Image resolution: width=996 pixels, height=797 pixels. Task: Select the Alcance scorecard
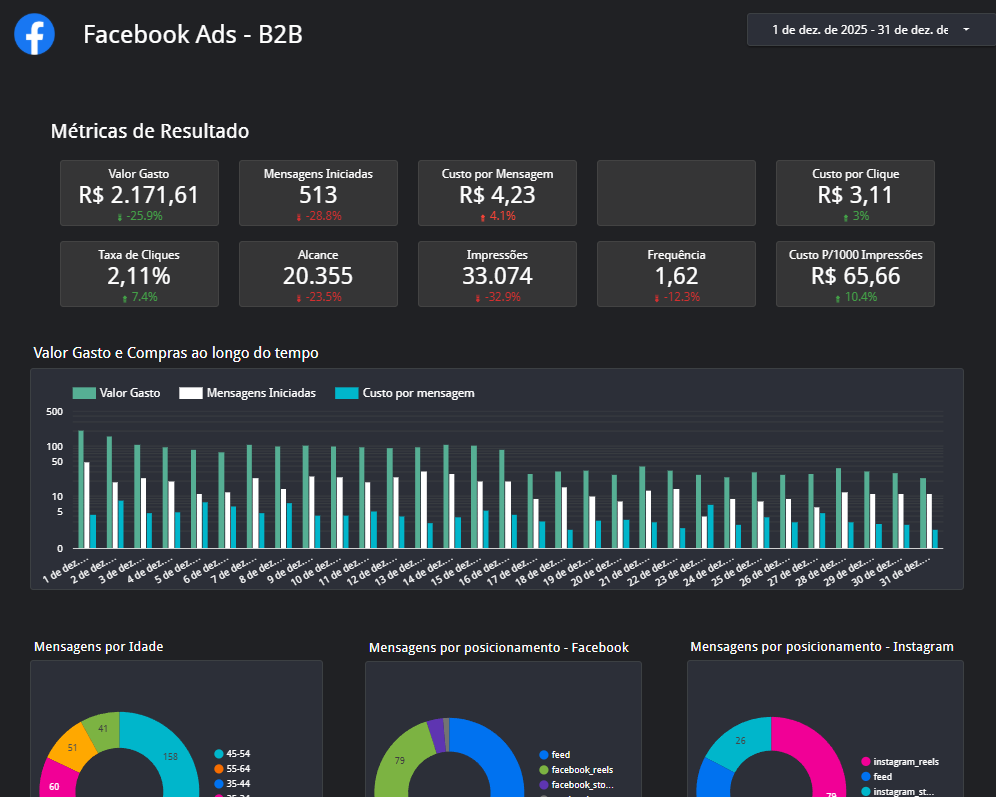coord(318,274)
